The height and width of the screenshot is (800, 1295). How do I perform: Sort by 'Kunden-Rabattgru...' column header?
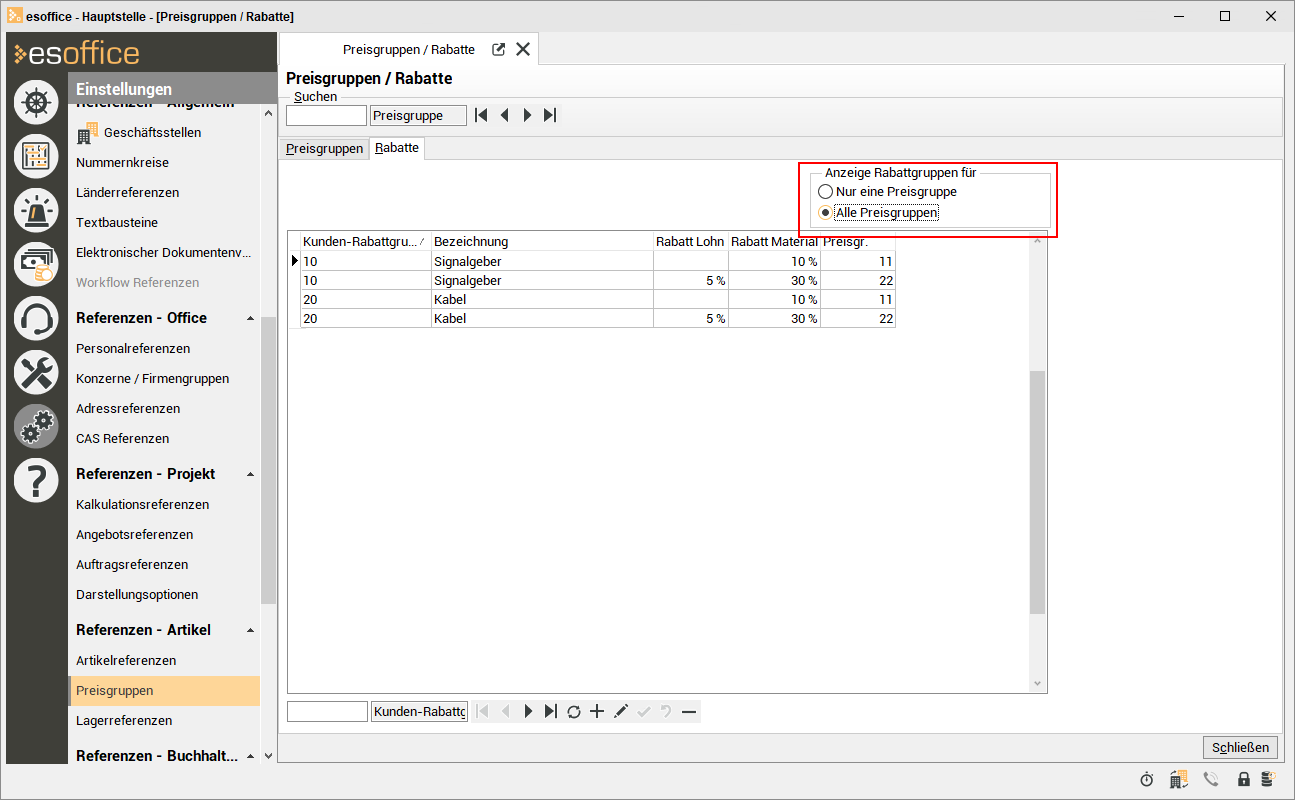click(365, 241)
